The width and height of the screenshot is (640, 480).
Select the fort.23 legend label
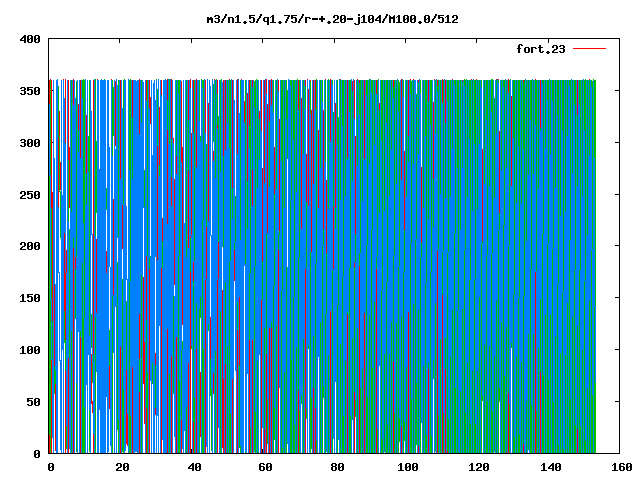541,49
